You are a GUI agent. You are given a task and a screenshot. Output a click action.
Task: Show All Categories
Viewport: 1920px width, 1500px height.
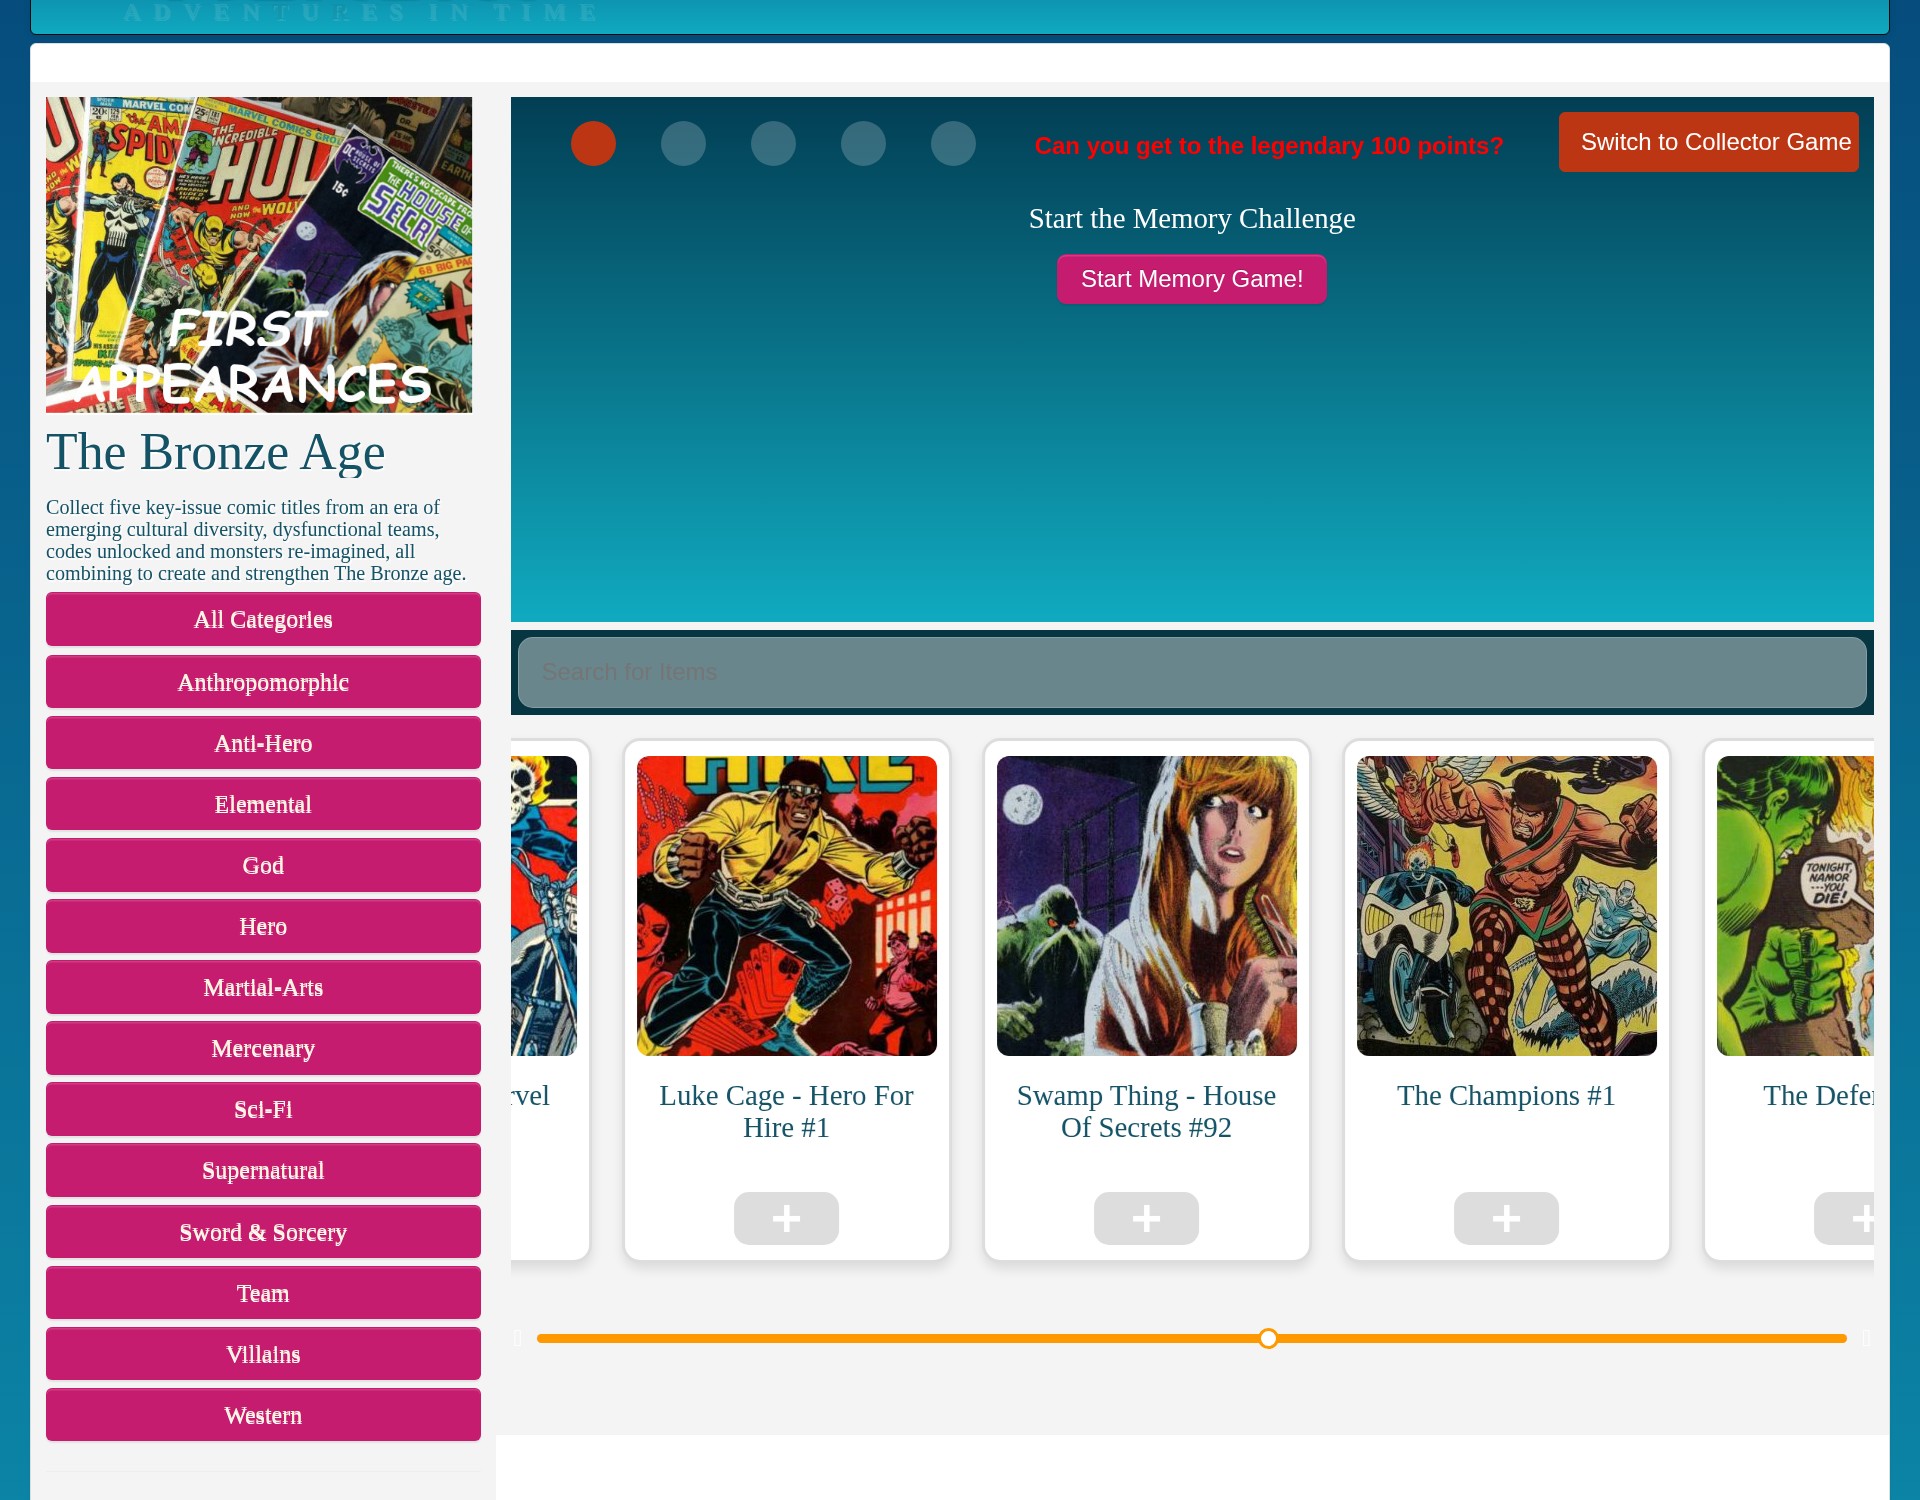point(263,619)
